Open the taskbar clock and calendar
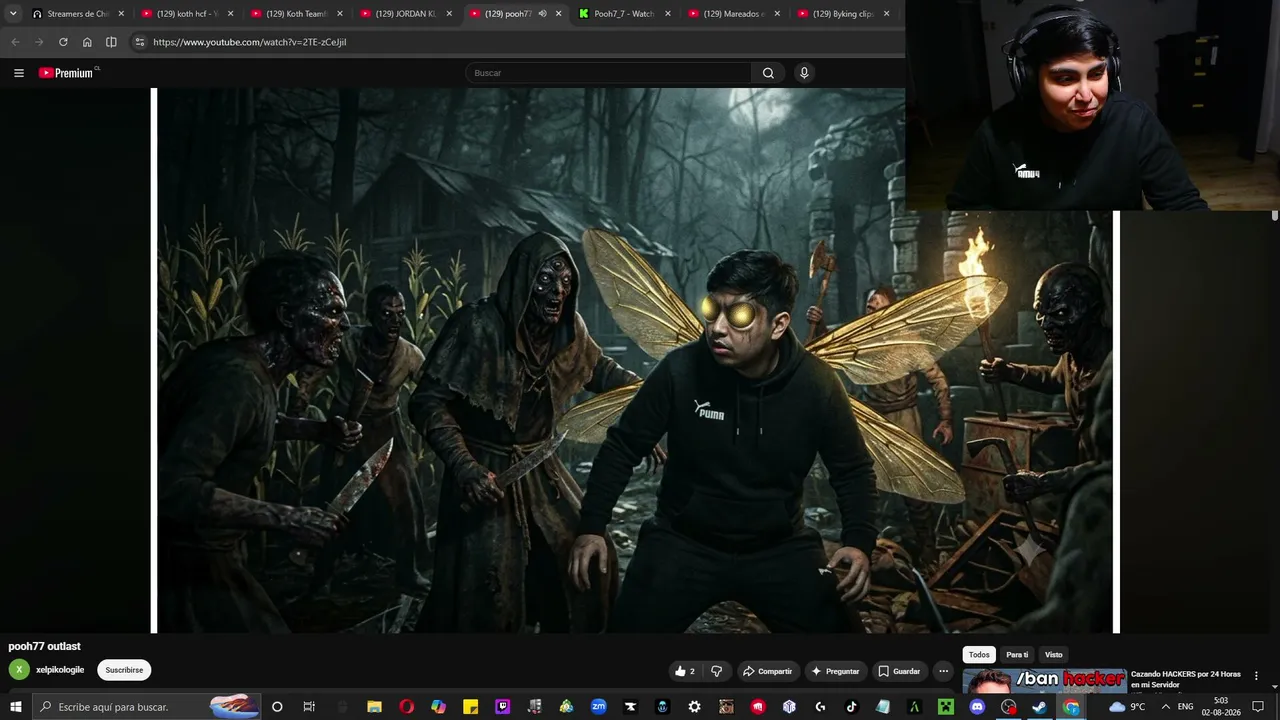 pyautogui.click(x=1221, y=707)
